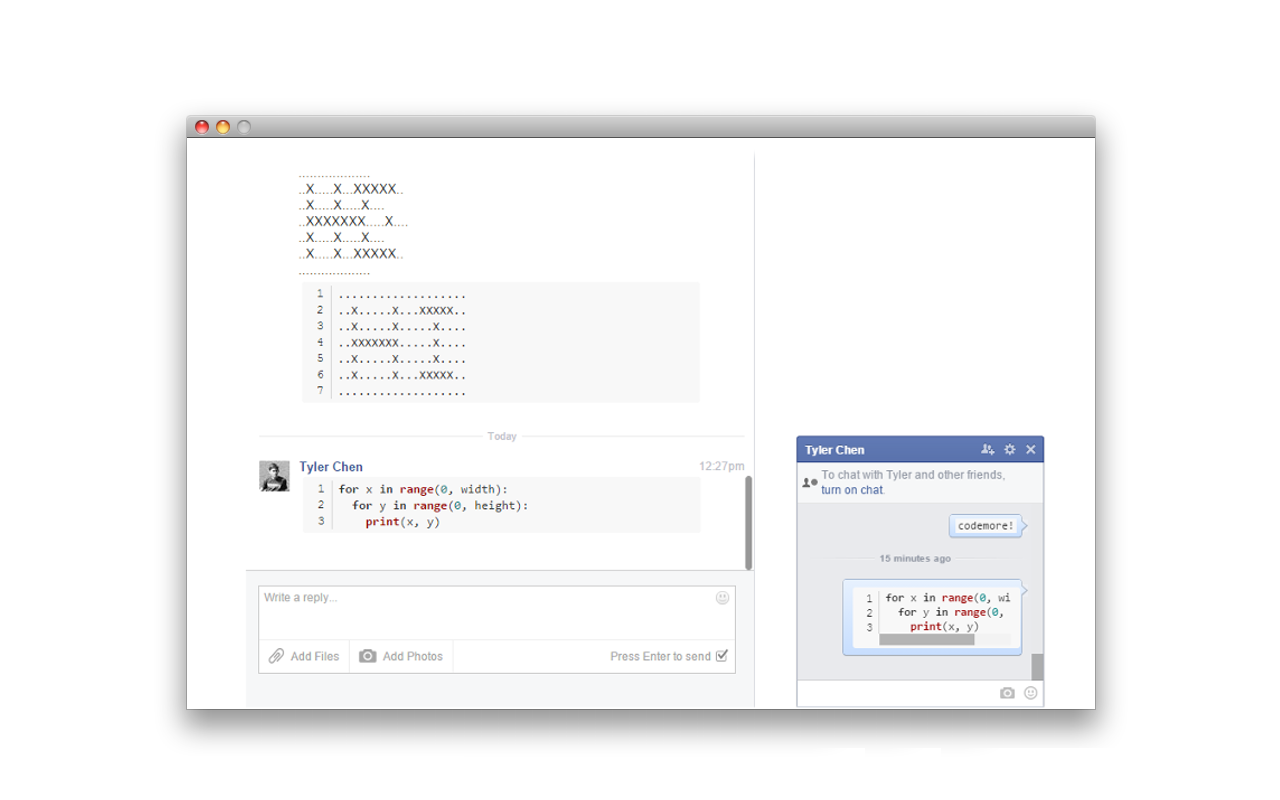Open the gear settings icon in chat window
Screen dimensions: 1280x800
pyautogui.click(x=1010, y=450)
